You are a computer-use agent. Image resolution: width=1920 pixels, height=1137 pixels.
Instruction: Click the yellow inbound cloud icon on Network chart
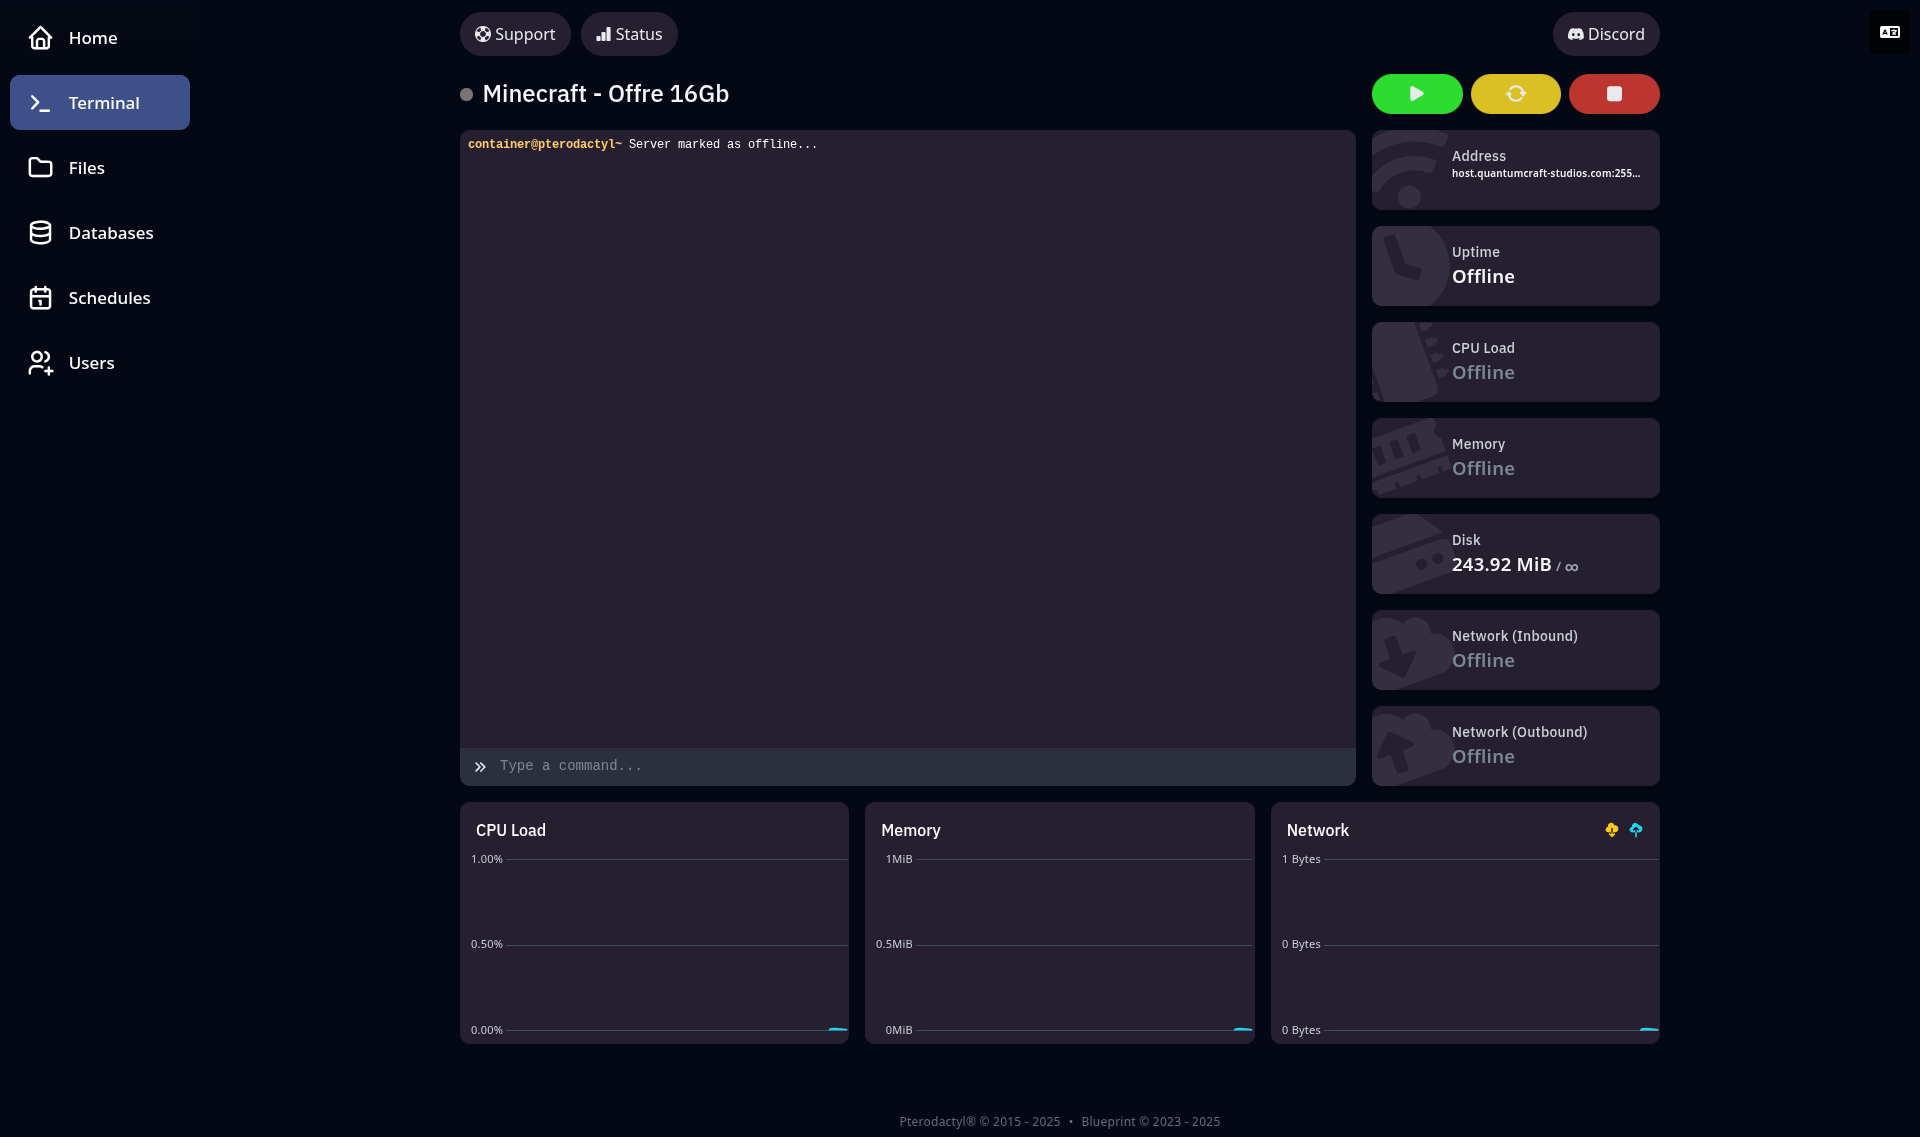coord(1612,830)
